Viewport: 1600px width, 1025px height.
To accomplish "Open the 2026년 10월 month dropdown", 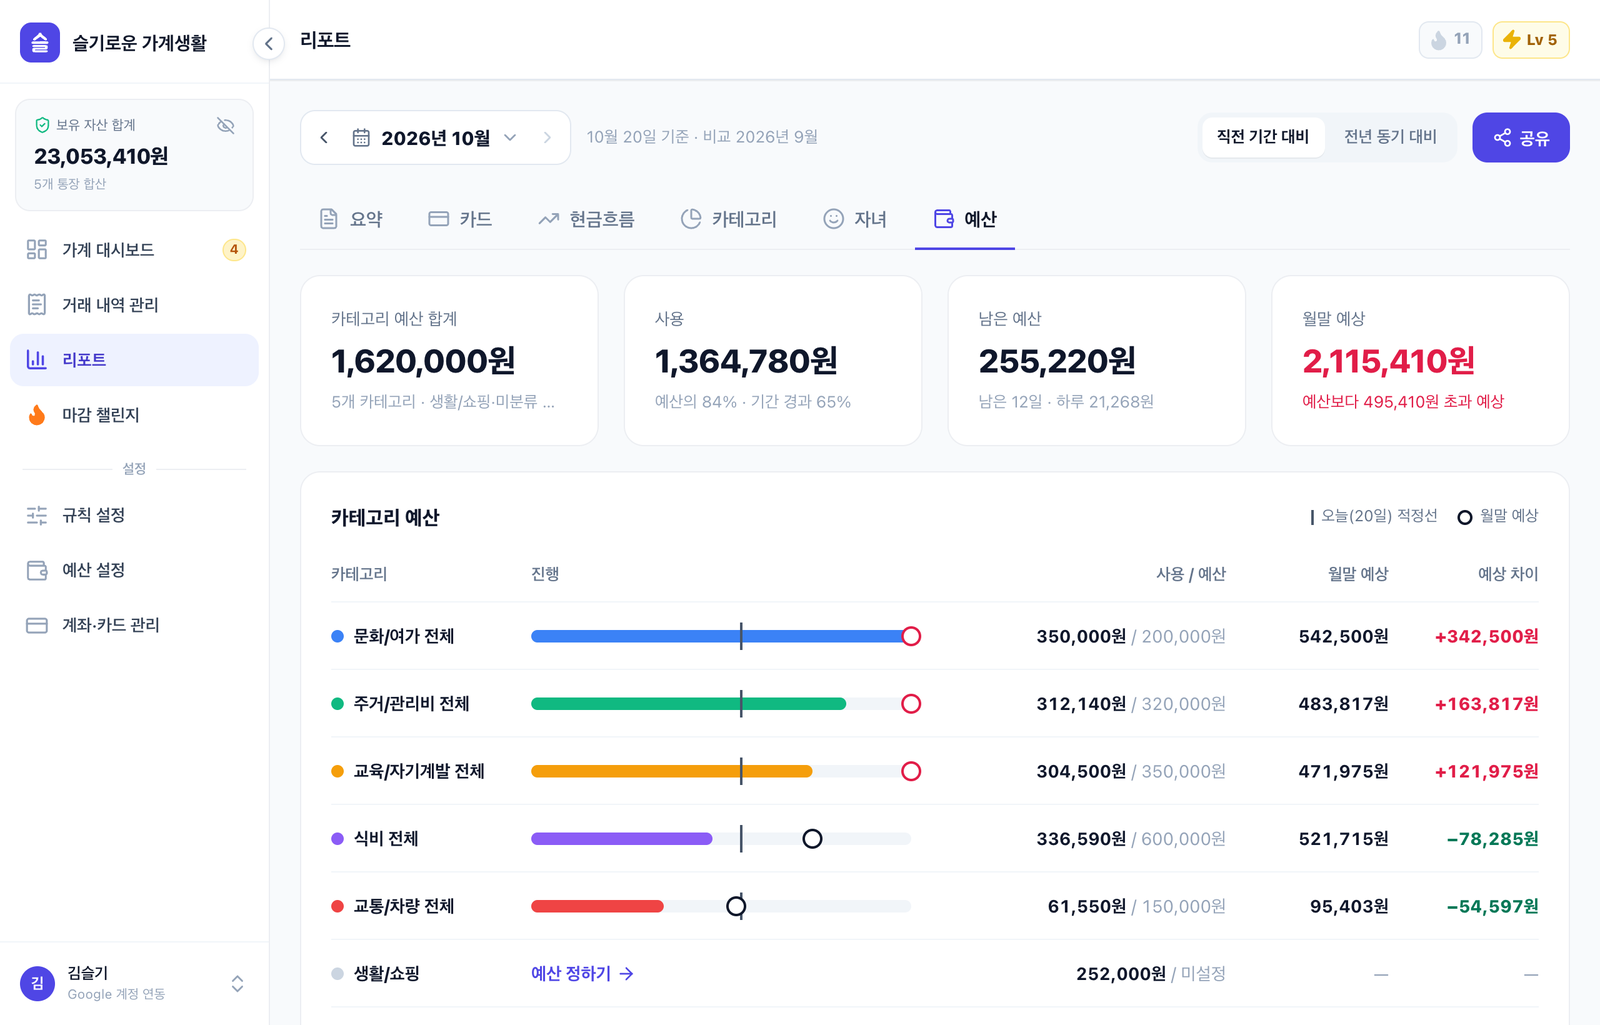I will point(435,138).
